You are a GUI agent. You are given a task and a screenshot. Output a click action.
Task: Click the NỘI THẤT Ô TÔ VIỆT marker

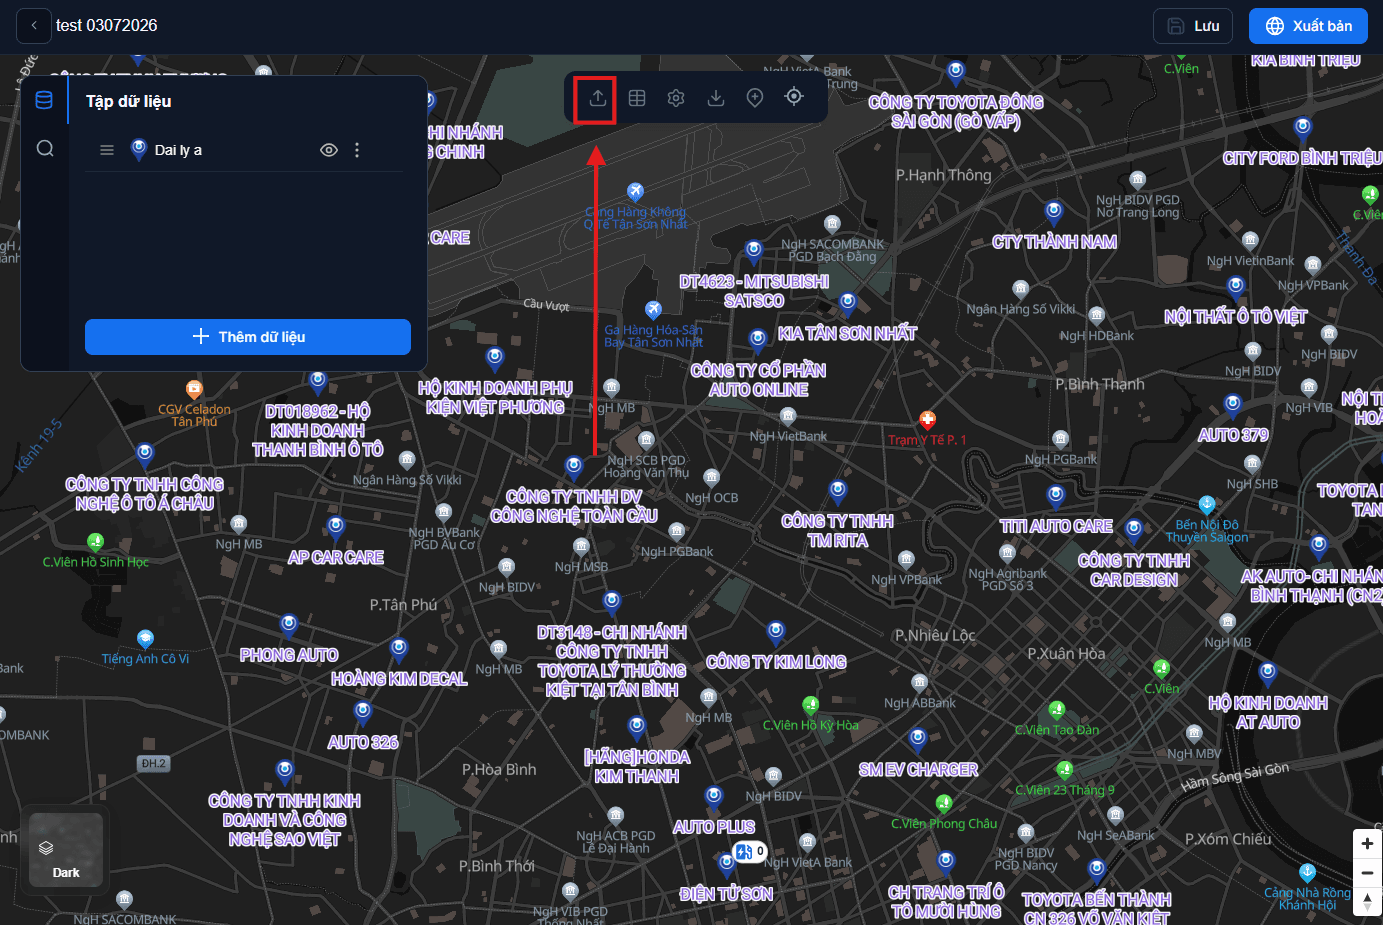pyautogui.click(x=1236, y=287)
